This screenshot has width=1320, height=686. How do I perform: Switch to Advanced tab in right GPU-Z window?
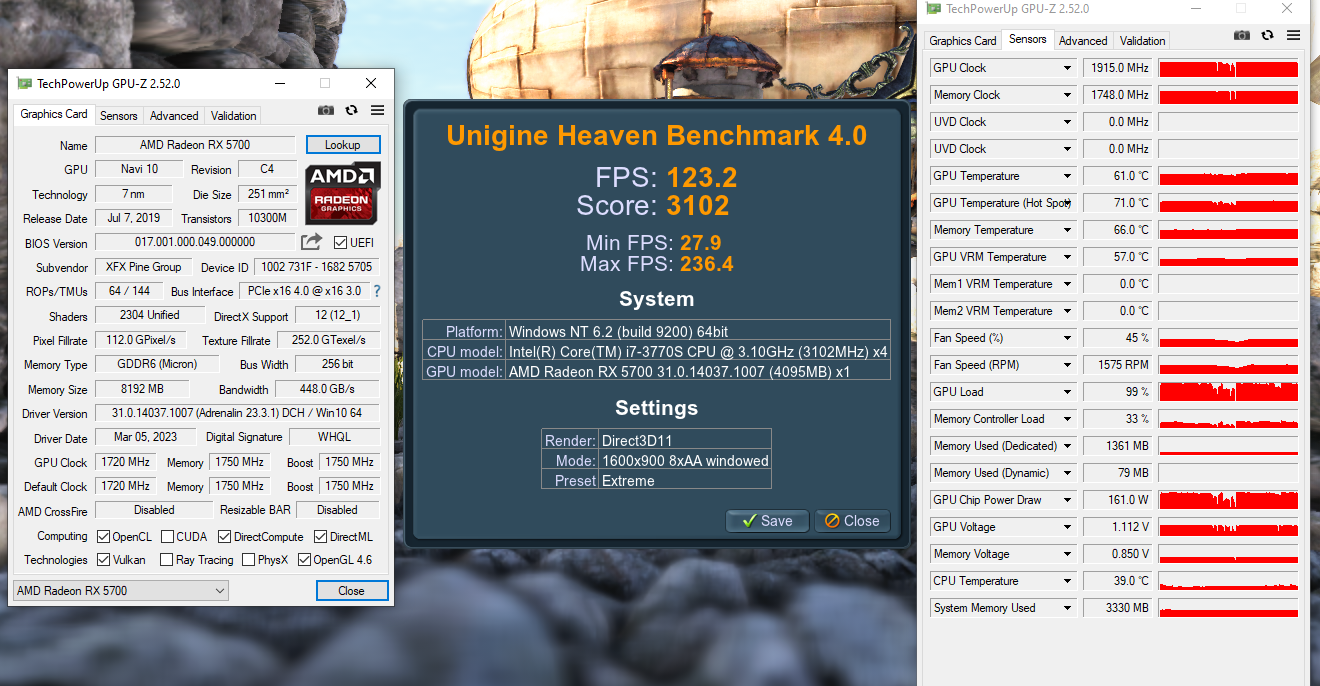1083,41
